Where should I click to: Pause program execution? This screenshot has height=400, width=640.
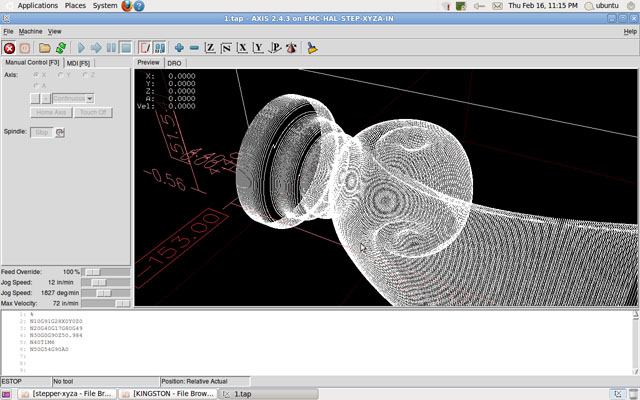point(111,48)
